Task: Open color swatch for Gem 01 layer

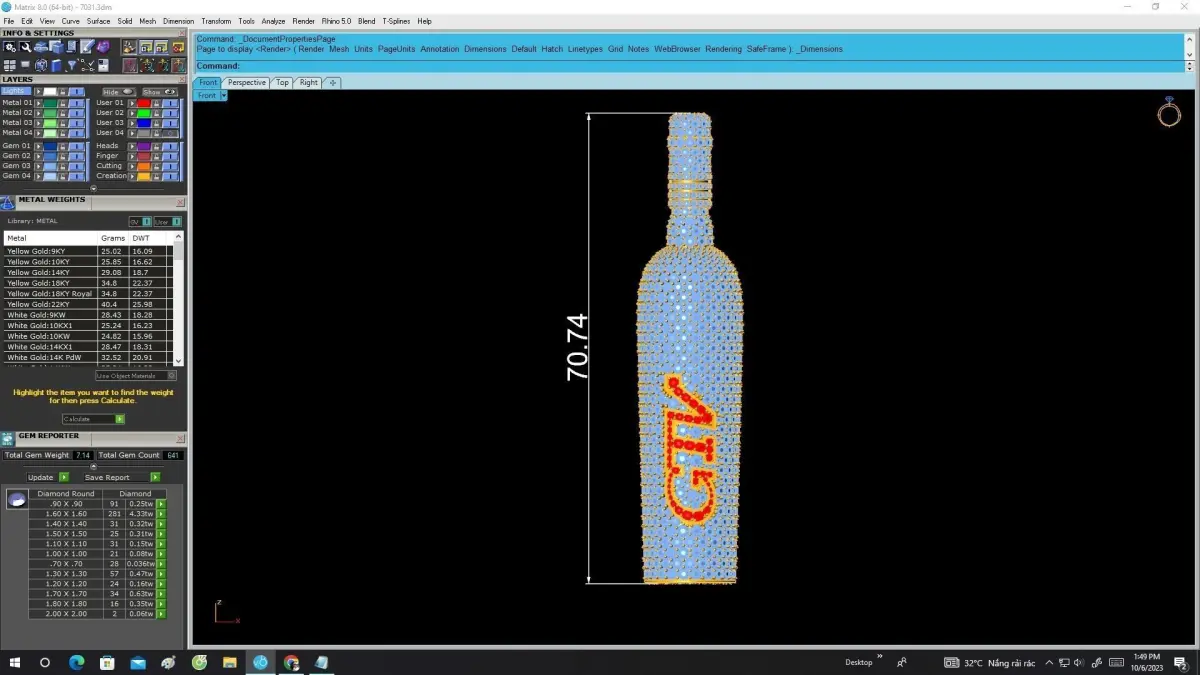Action: point(50,146)
